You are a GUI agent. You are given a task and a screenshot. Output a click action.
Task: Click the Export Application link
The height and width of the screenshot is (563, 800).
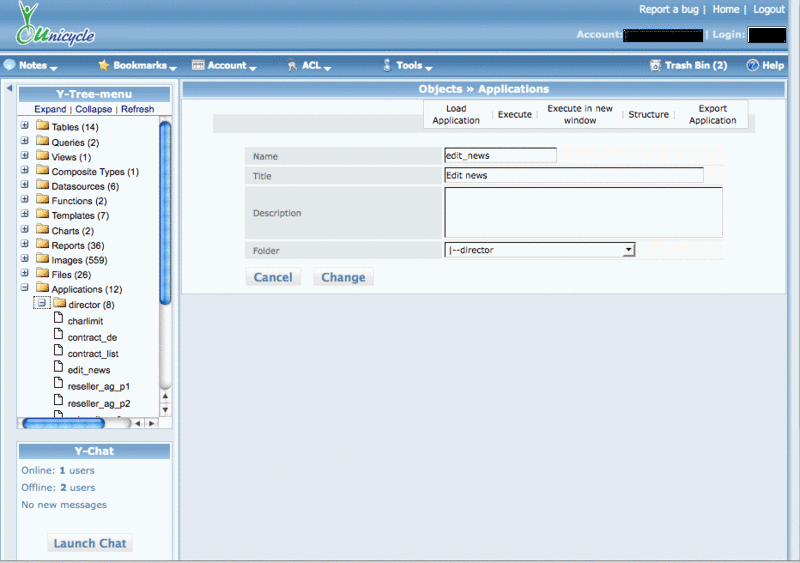pos(712,114)
